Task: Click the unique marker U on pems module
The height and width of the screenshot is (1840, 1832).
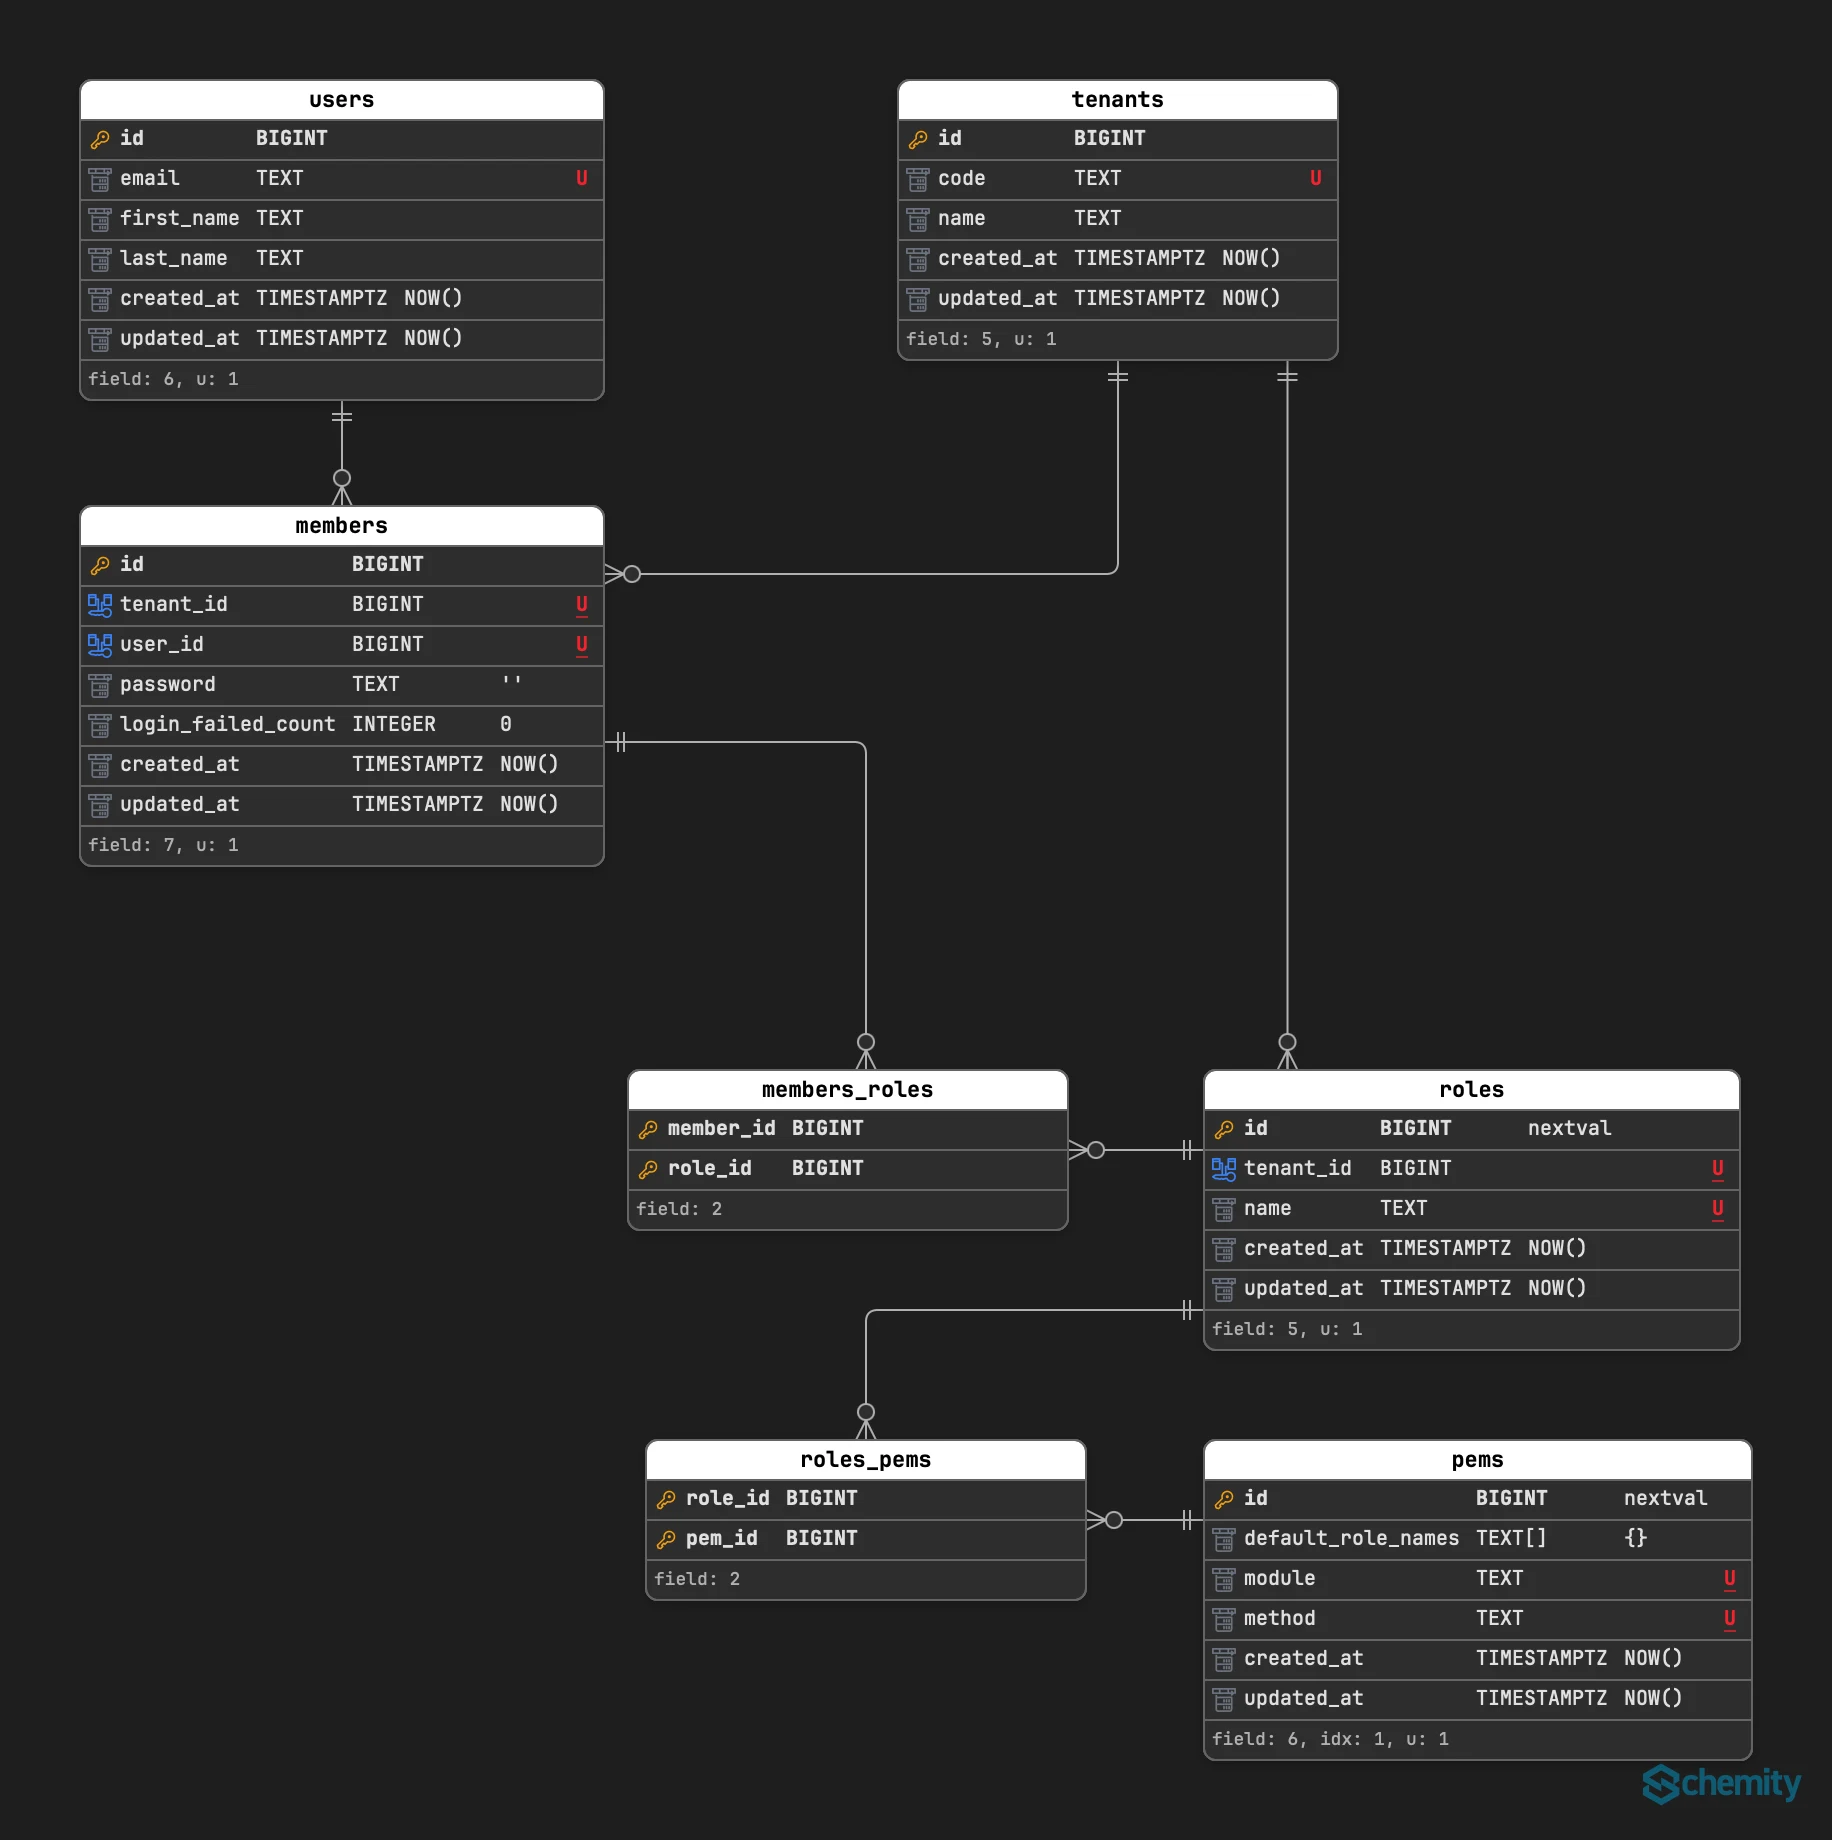Action: [1730, 1579]
